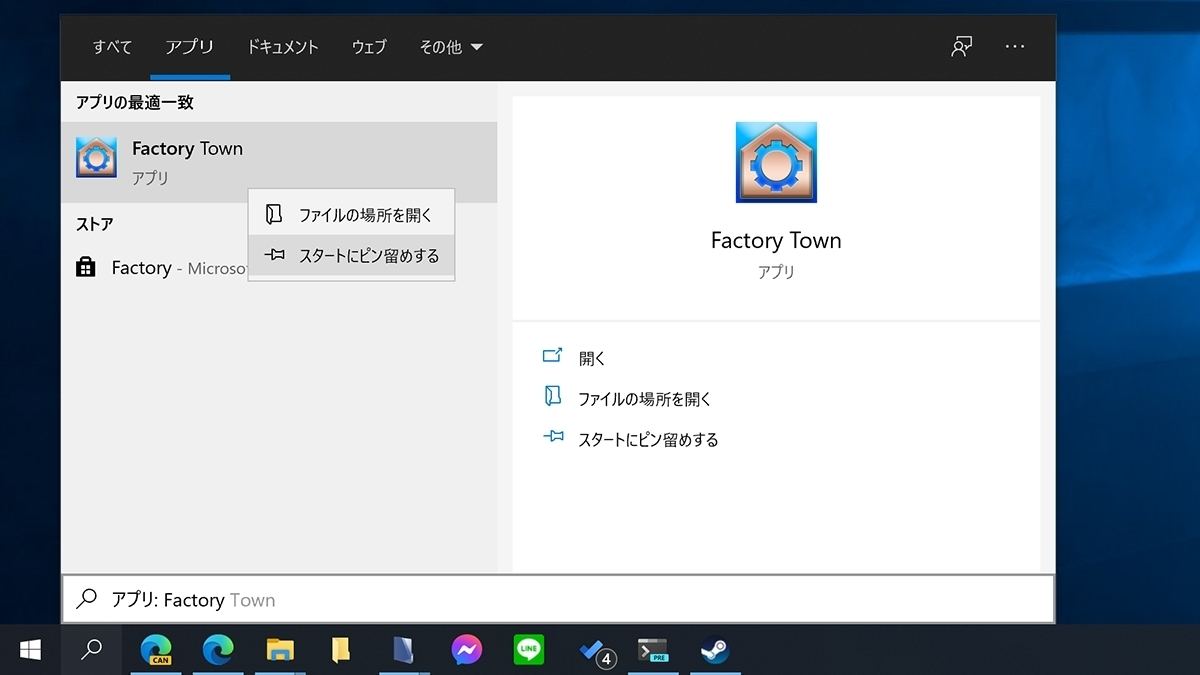Image resolution: width=1200 pixels, height=675 pixels.
Task: Choose ファイルの場所を開く in context menu
Action: [x=351, y=215]
